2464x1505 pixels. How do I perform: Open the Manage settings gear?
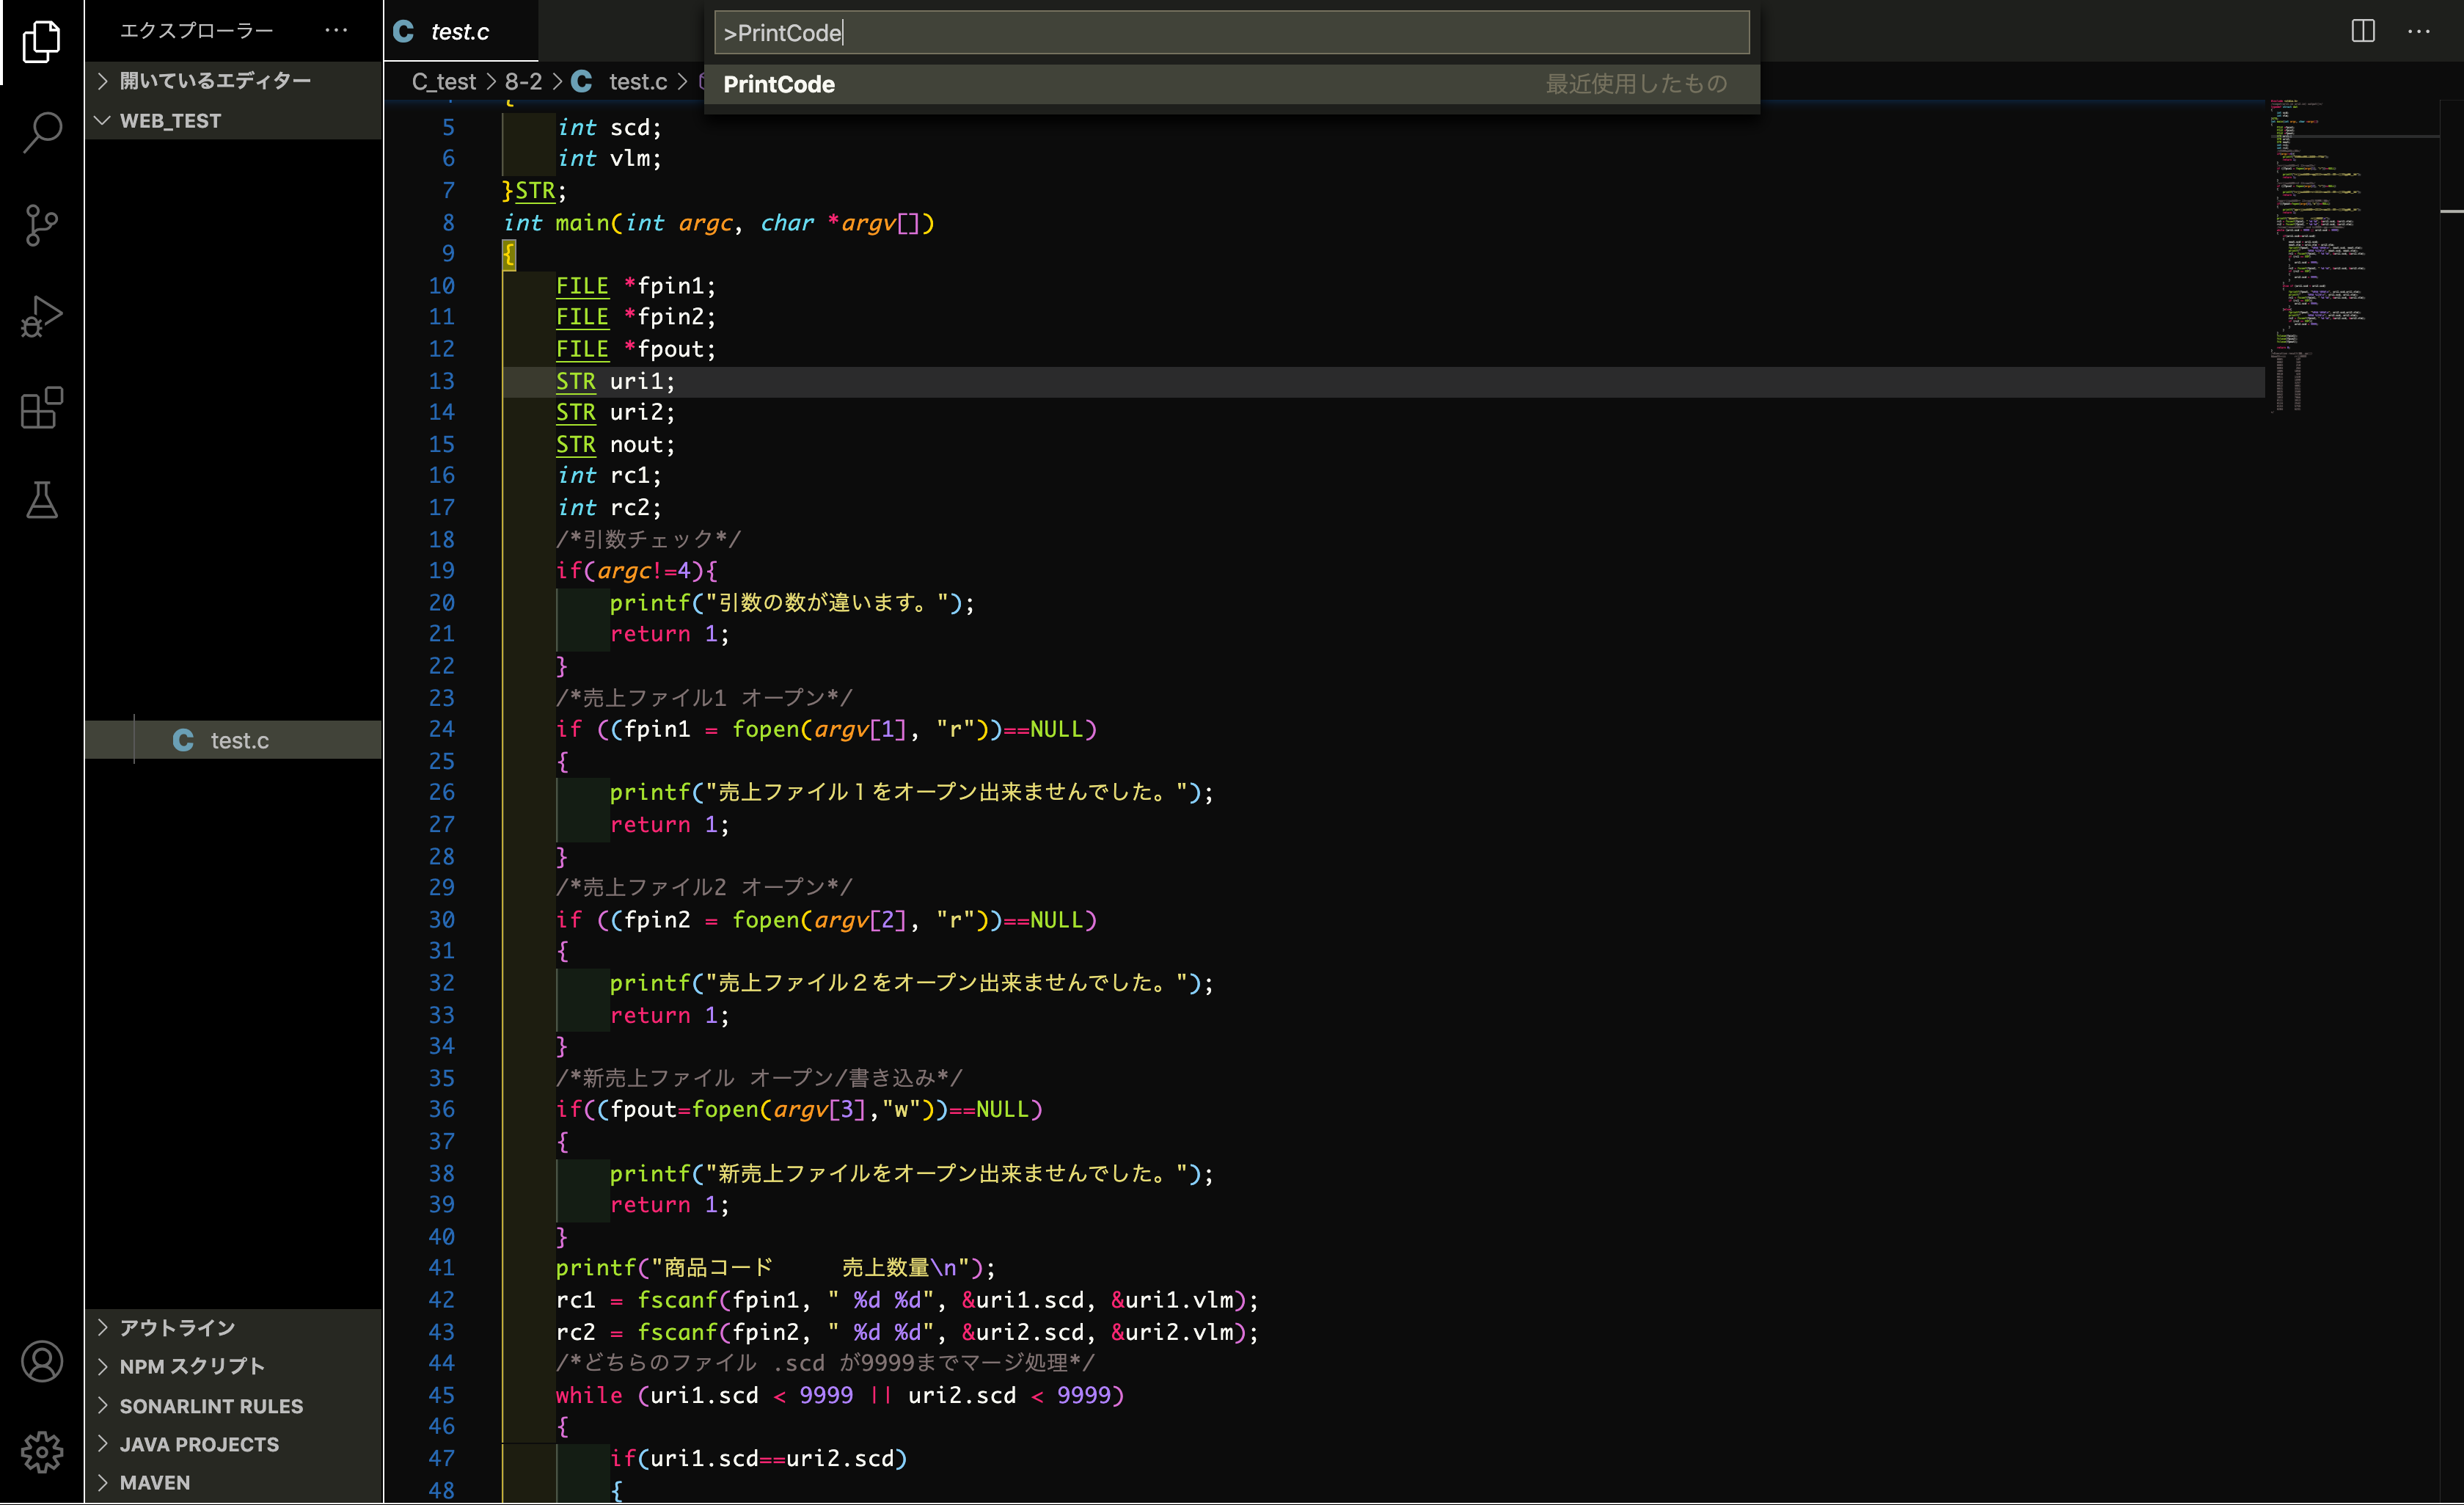41,1452
